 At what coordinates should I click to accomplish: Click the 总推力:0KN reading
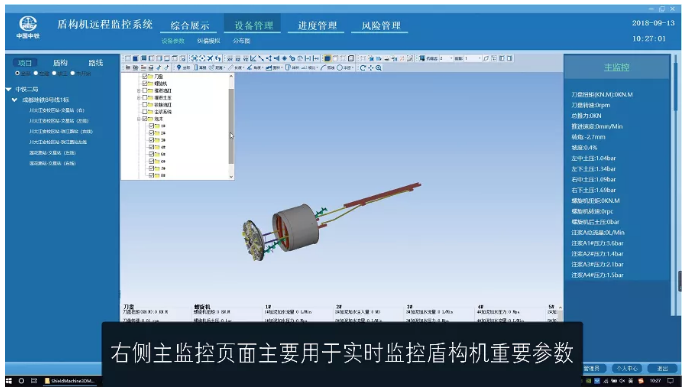pos(586,116)
